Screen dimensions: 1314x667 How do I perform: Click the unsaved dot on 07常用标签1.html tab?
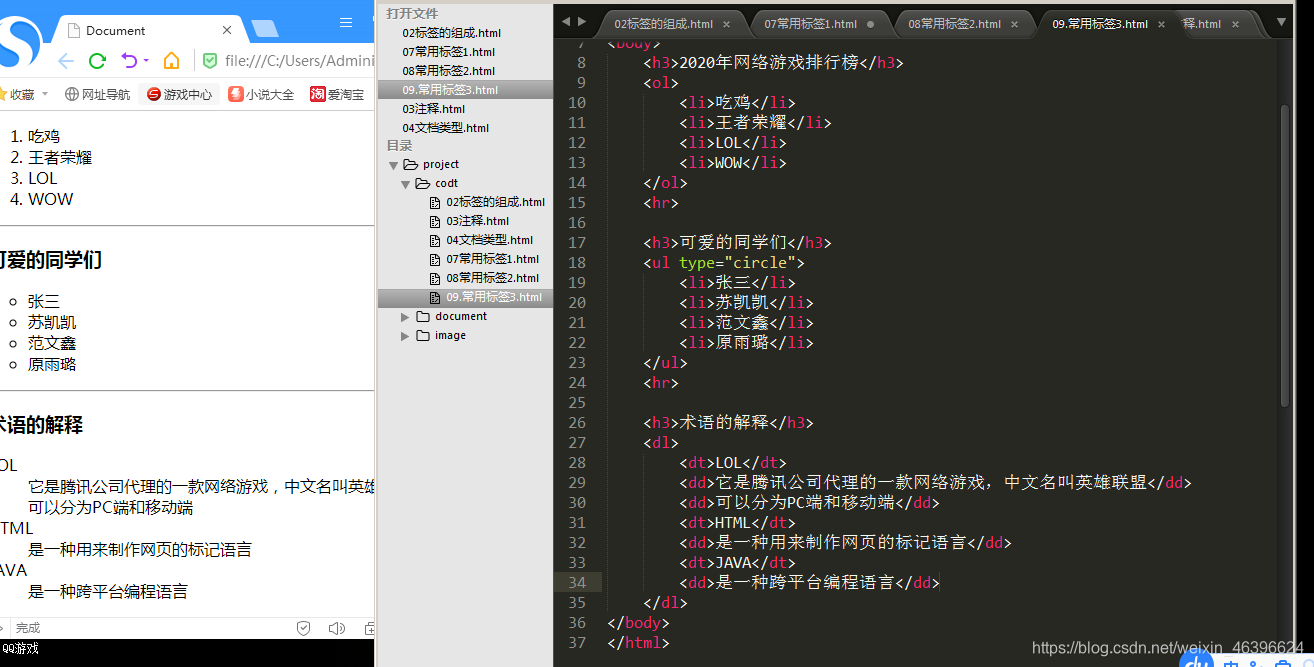coord(870,24)
